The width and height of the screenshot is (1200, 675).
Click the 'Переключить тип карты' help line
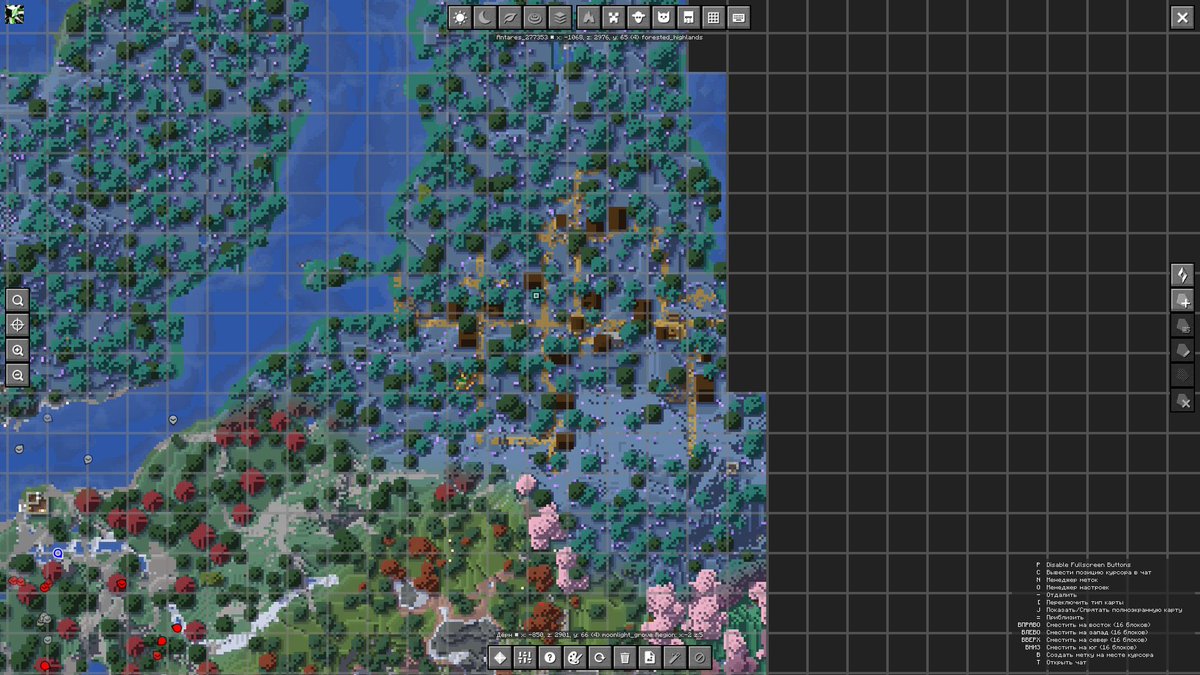click(1085, 603)
